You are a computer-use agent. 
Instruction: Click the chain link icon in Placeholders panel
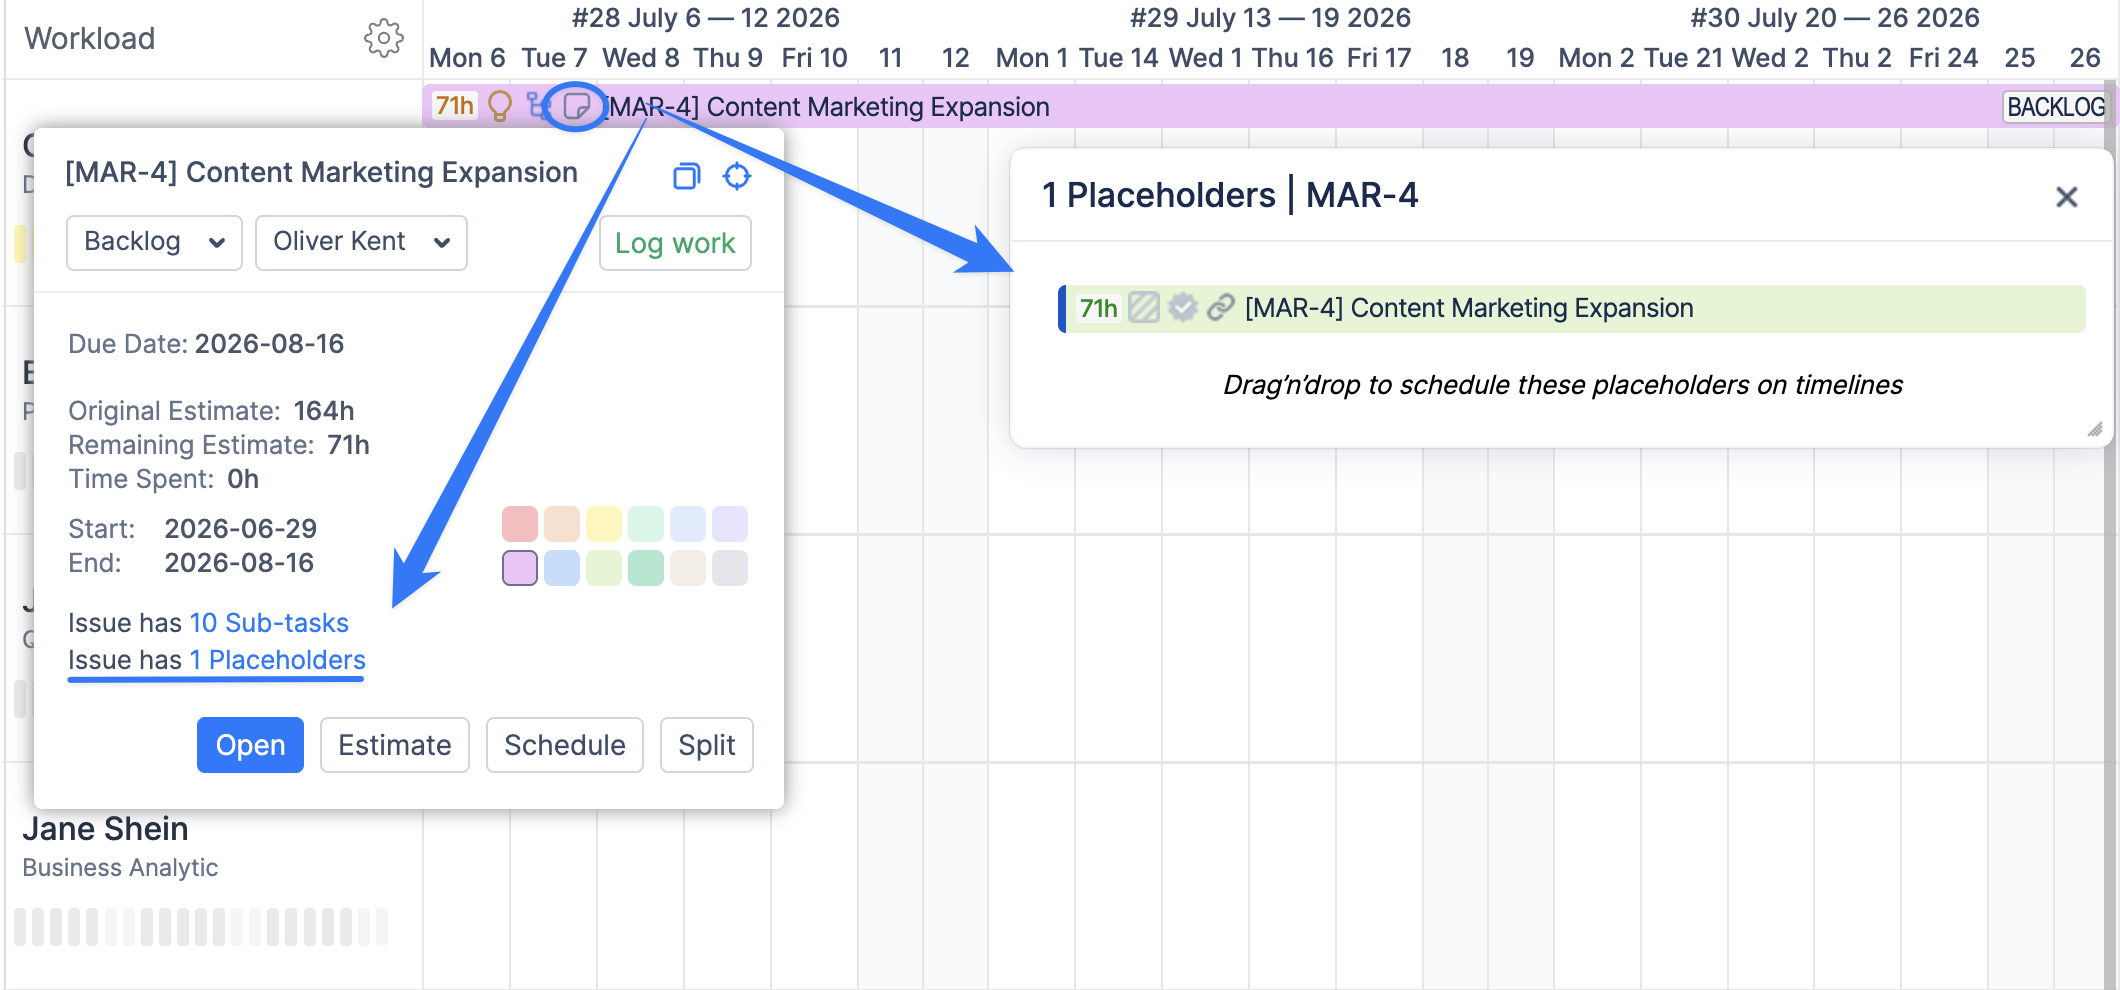pyautogui.click(x=1220, y=307)
